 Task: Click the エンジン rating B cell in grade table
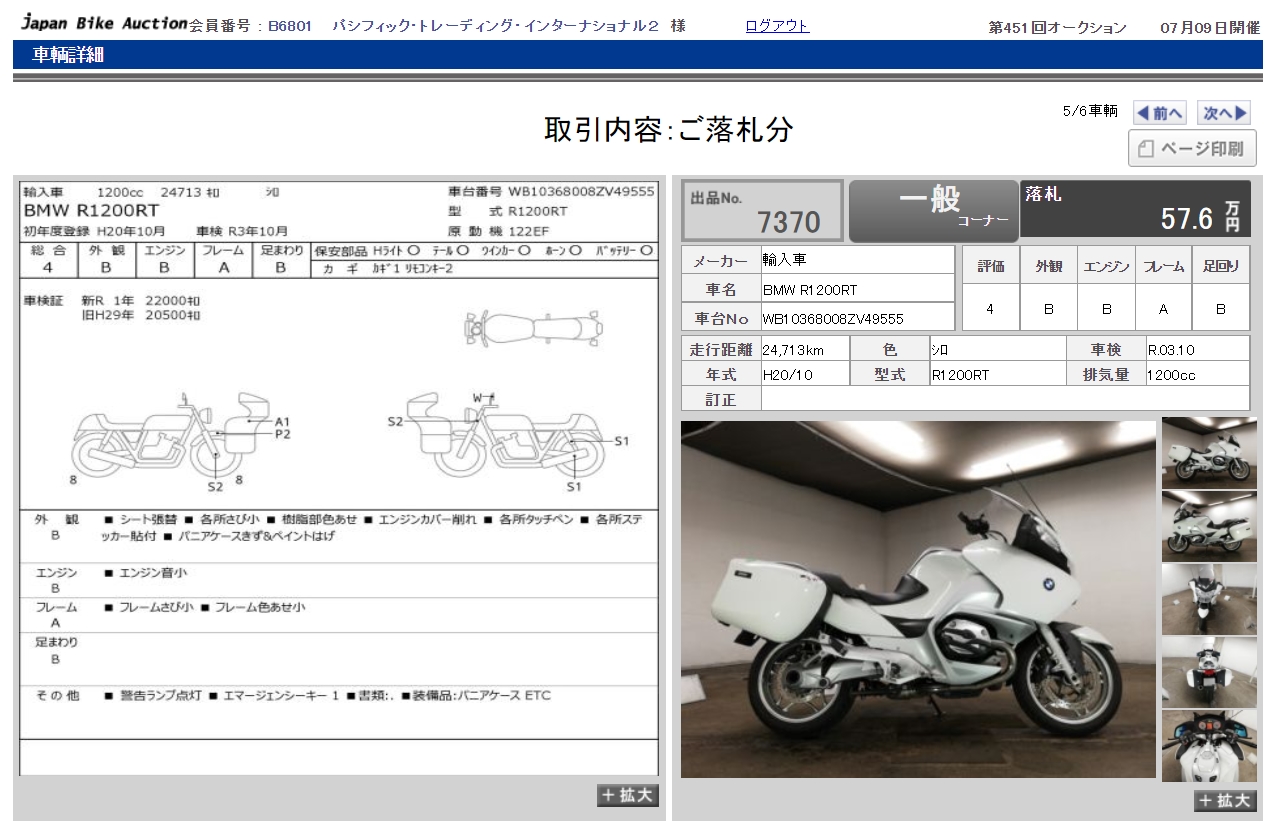pos(1106,308)
